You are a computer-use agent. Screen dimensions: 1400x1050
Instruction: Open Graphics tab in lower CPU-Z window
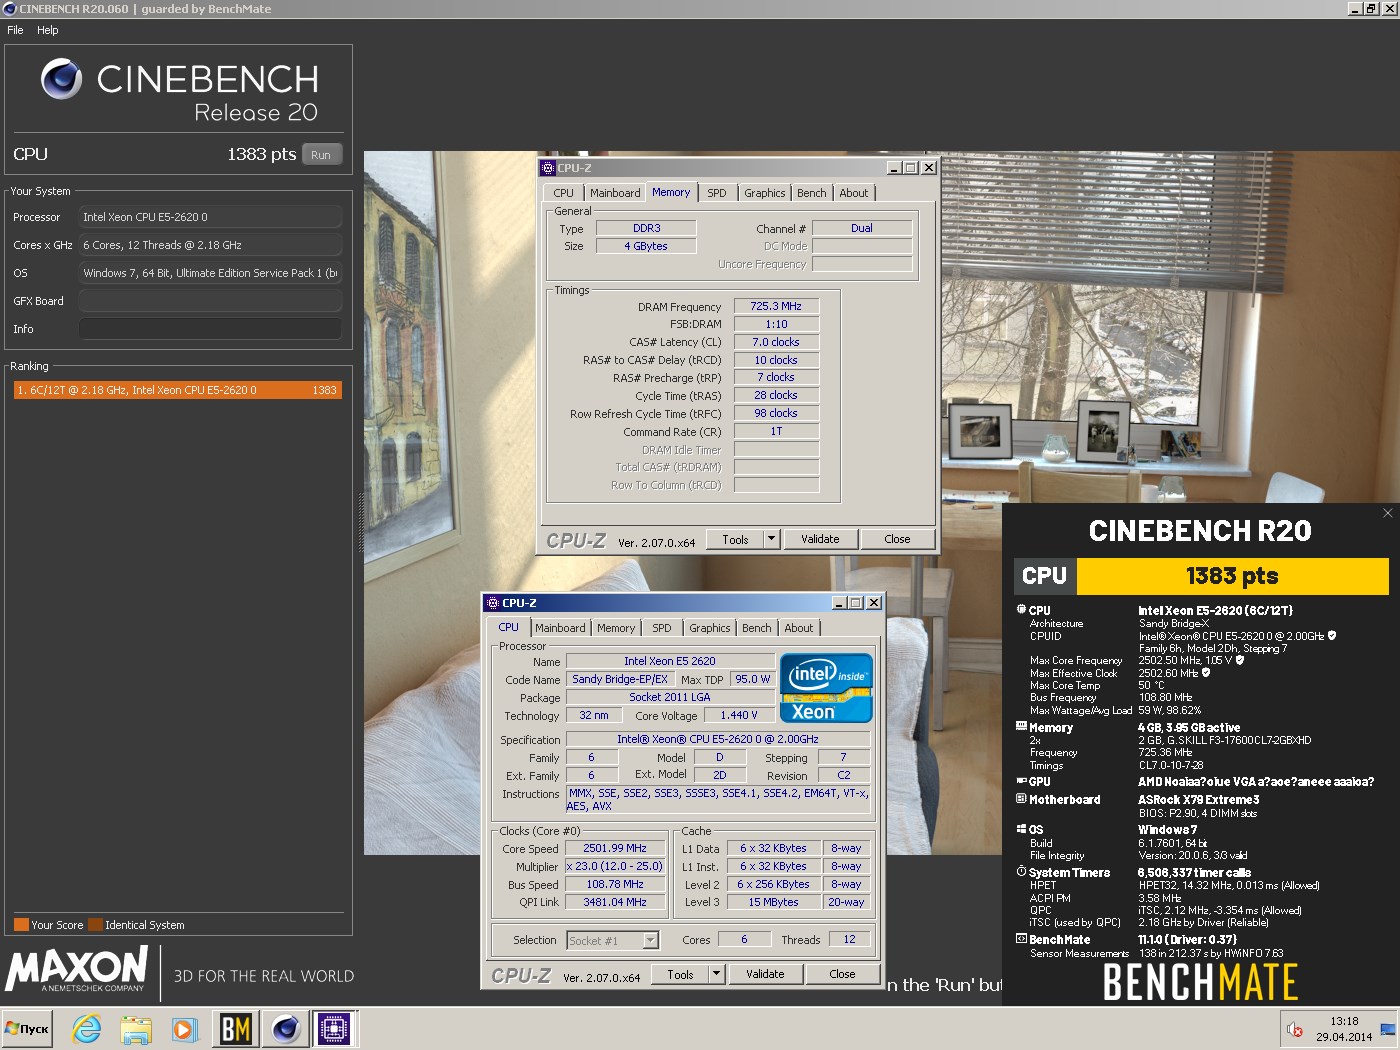[x=709, y=628]
